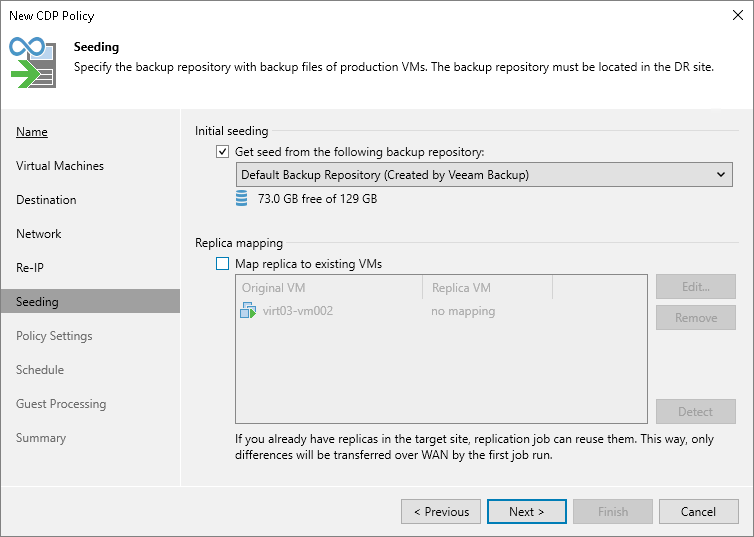Enable Map replica to existing VMs
This screenshot has height=537, width=754.
coord(222,264)
